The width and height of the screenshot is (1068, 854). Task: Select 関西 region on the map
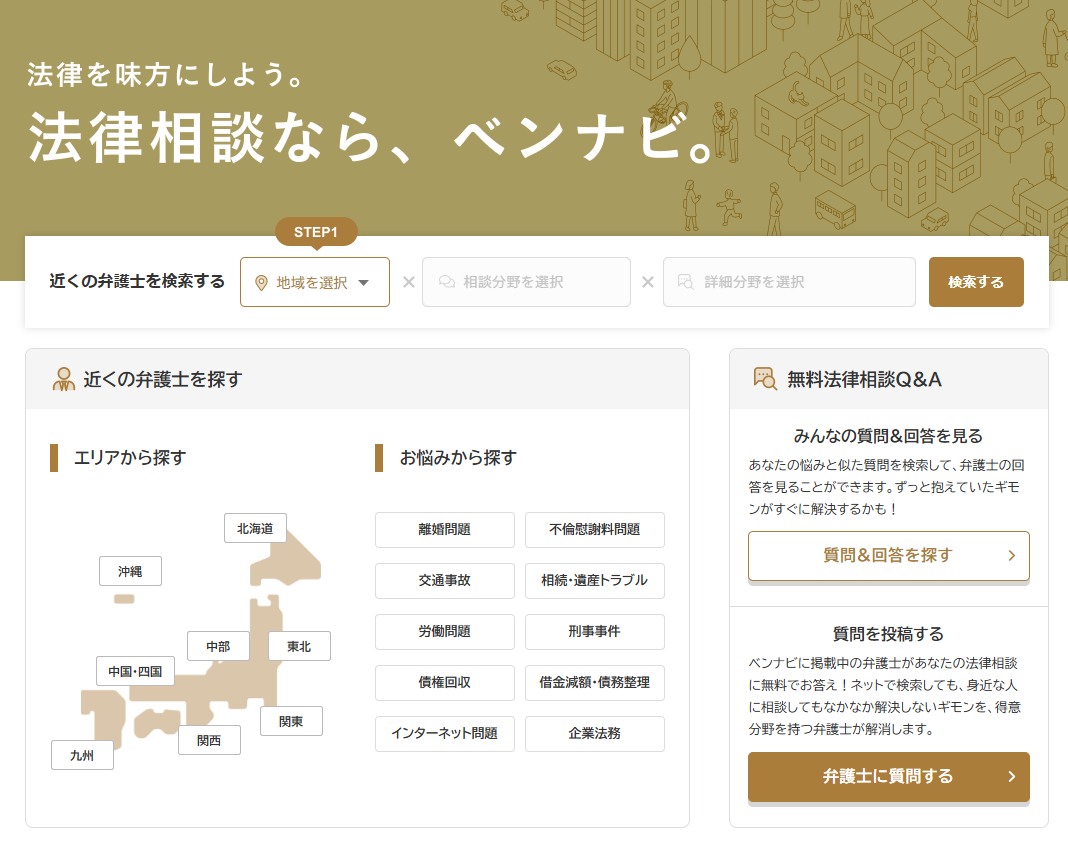point(209,740)
